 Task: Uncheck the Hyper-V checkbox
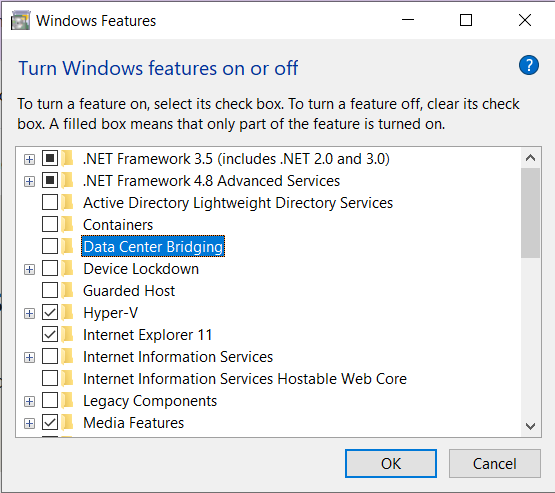pos(50,313)
